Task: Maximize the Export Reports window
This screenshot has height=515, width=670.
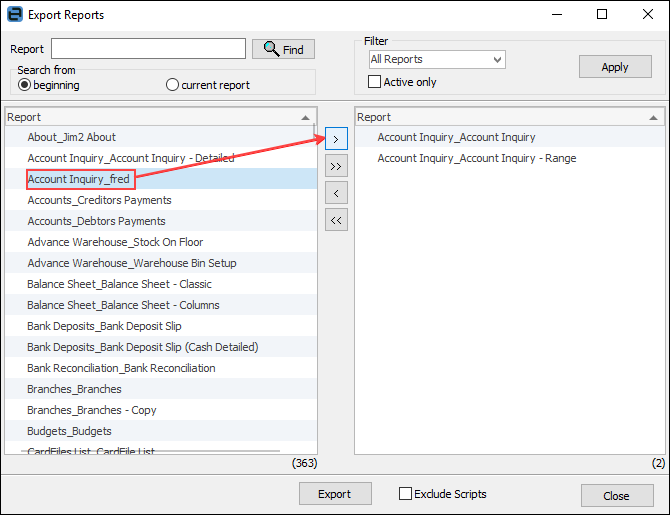Action: 602,14
